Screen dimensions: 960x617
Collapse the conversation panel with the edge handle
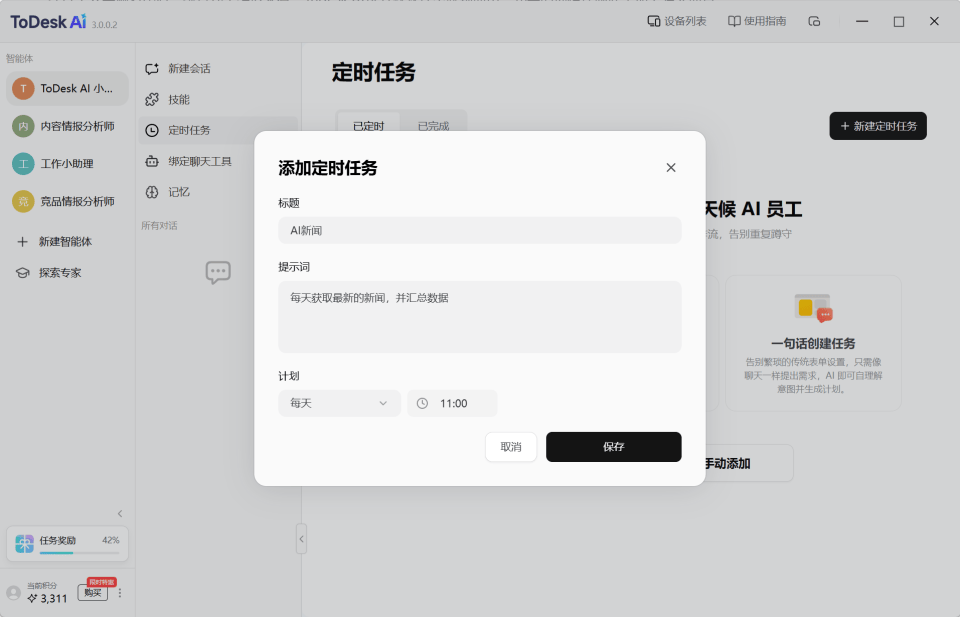click(x=301, y=539)
